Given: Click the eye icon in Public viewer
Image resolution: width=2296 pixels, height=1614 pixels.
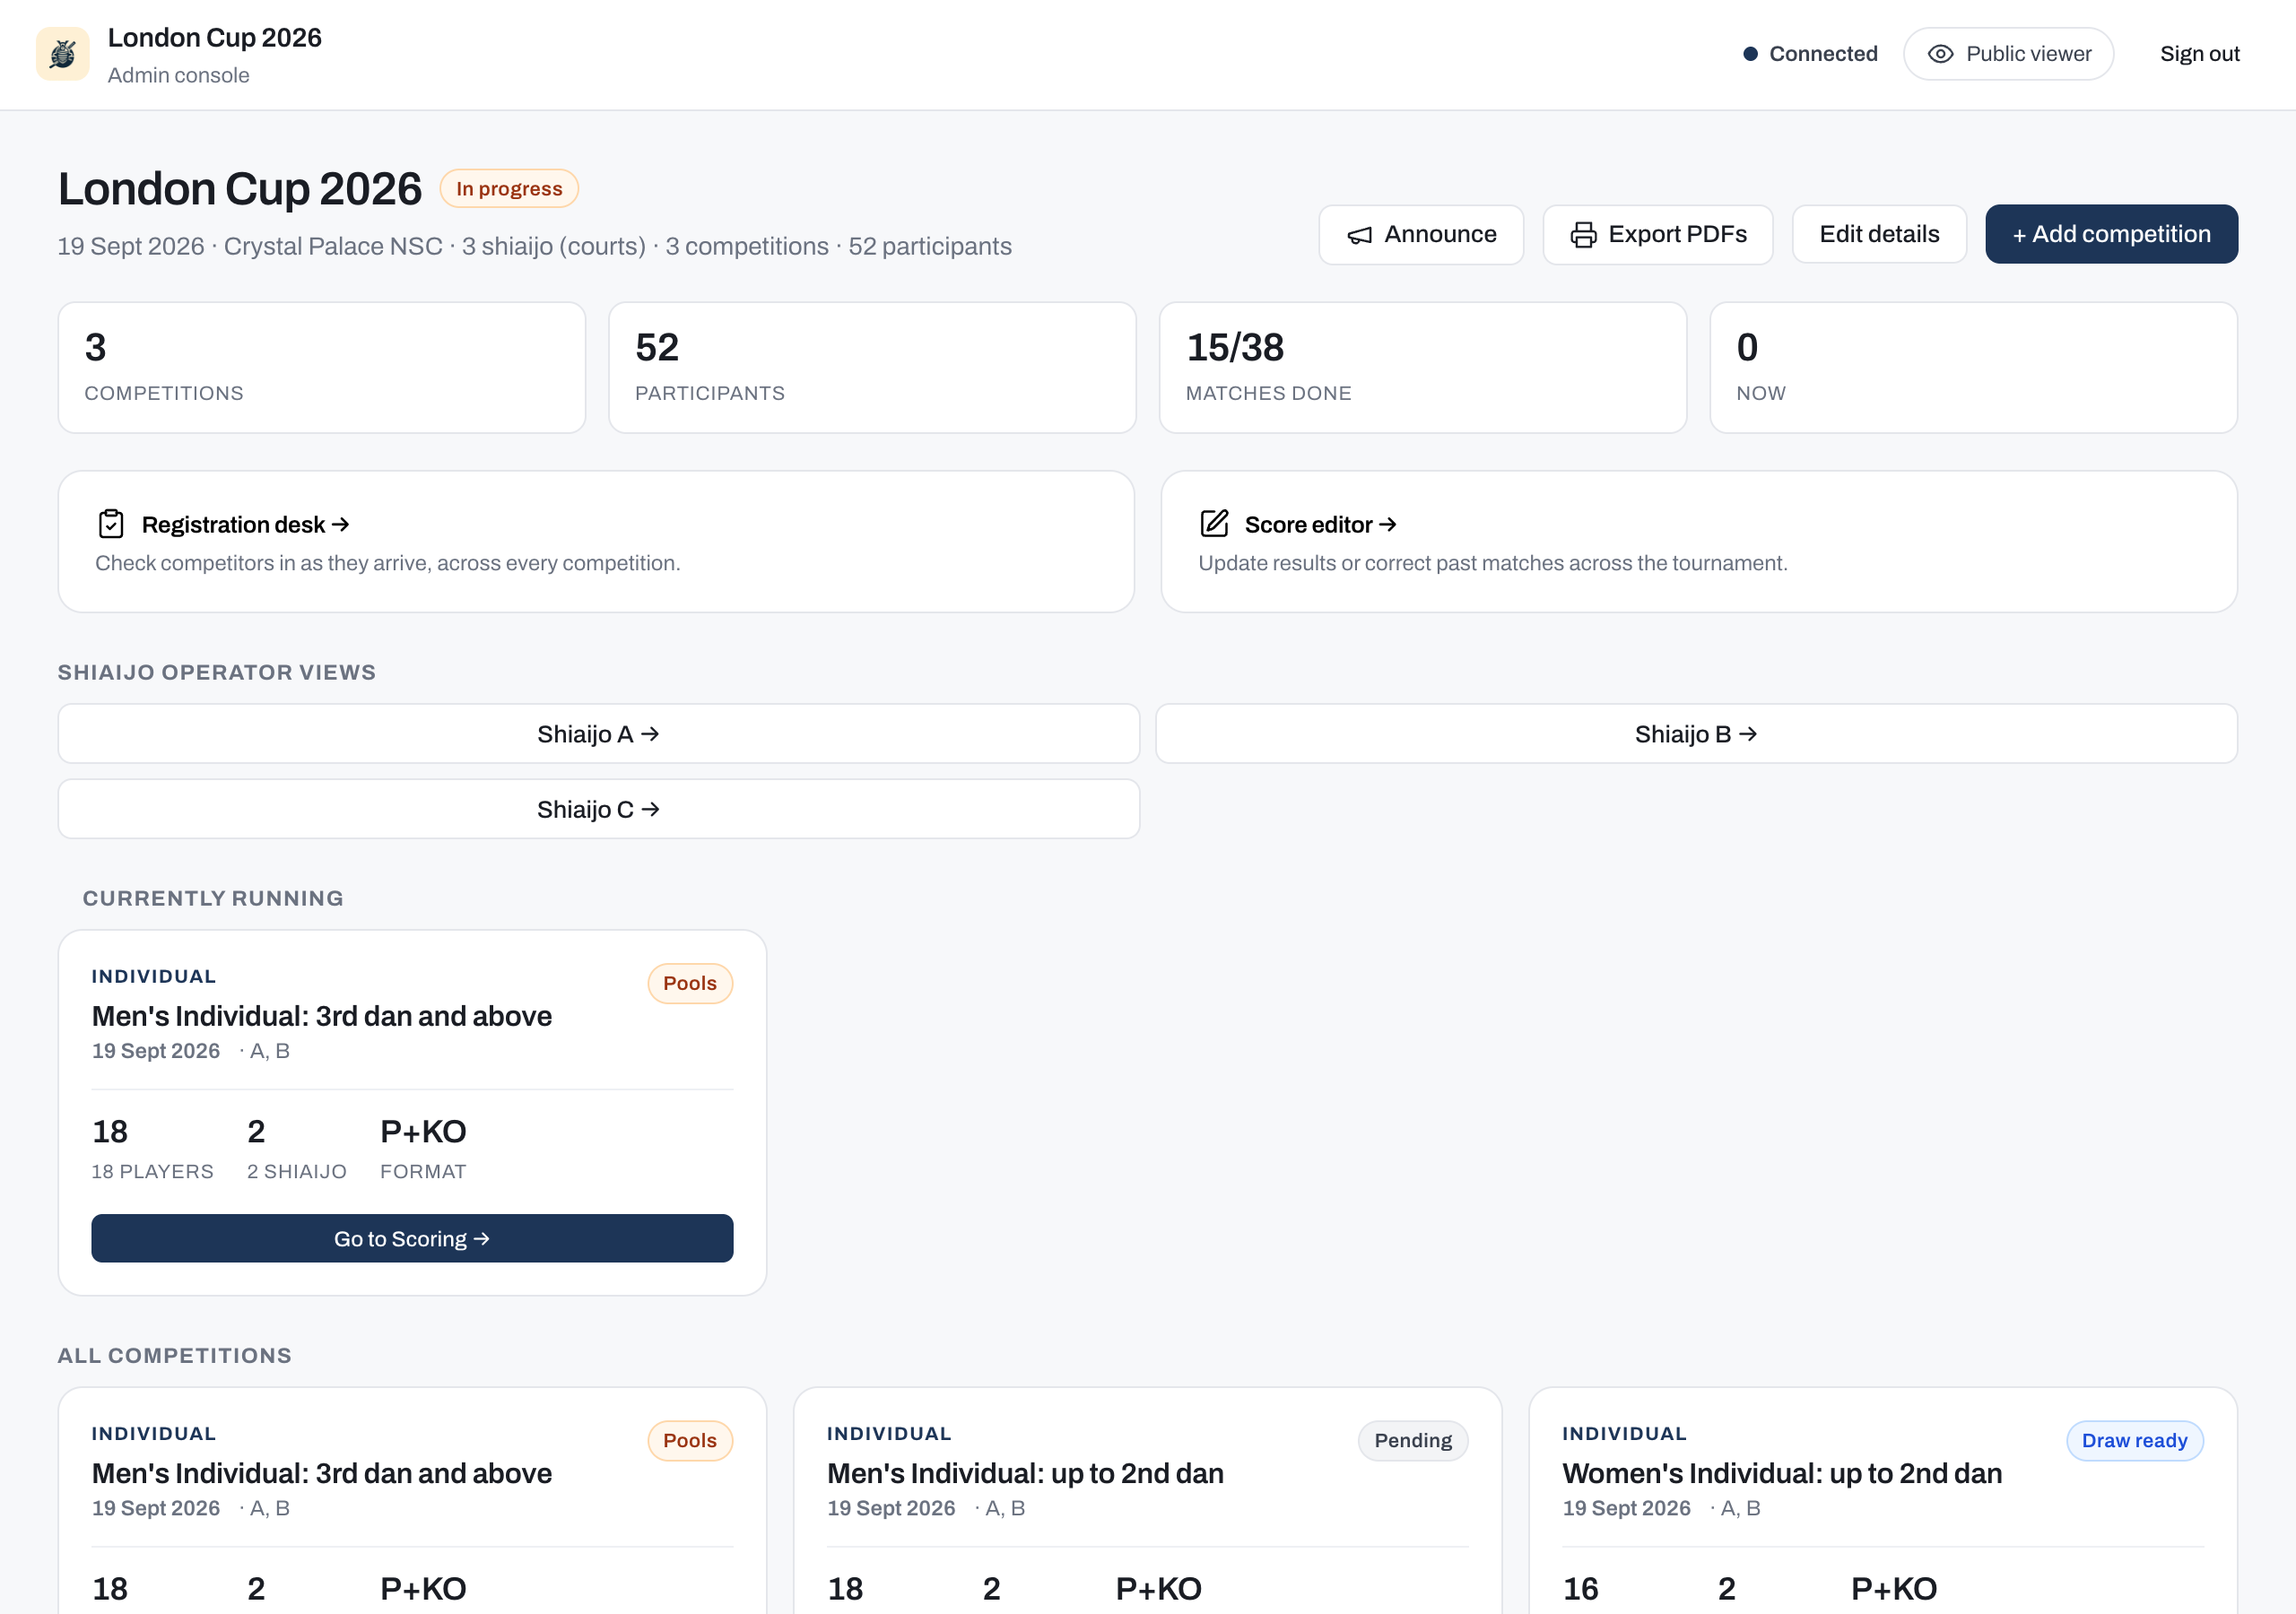Looking at the screenshot, I should tap(1940, 54).
